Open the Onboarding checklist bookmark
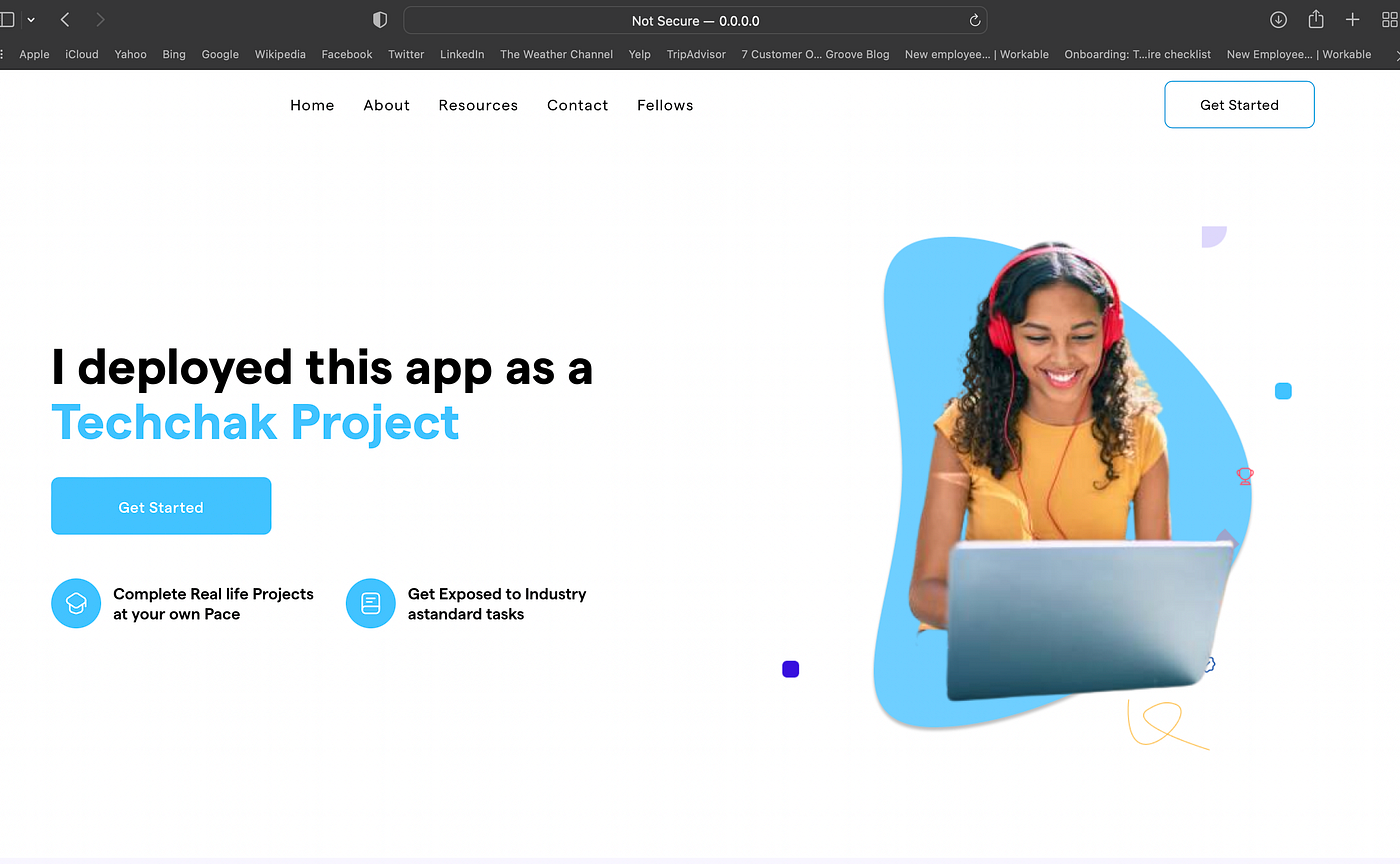The width and height of the screenshot is (1400, 864). (x=1137, y=54)
